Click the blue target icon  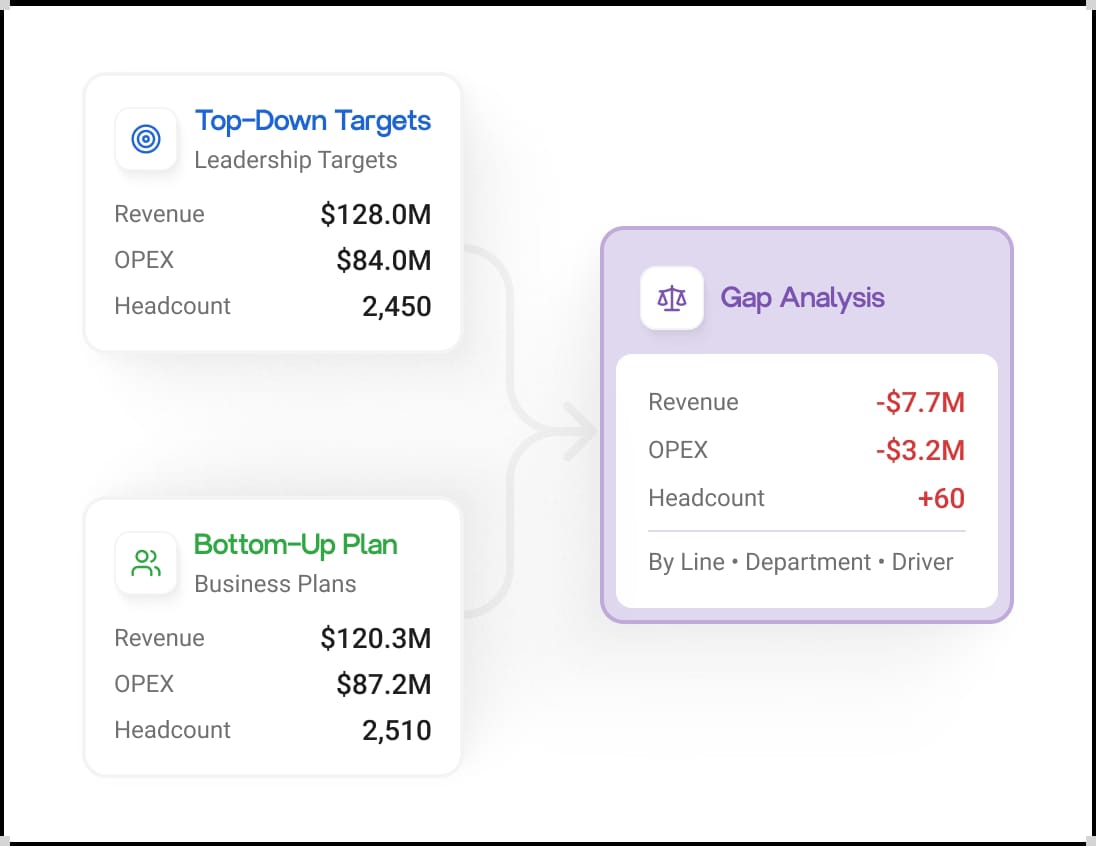145,138
